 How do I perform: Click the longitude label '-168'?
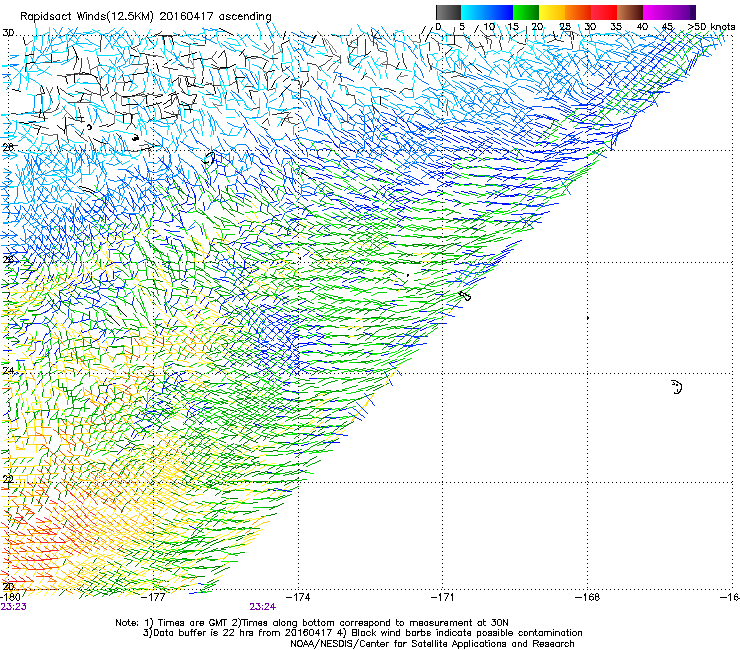pos(588,597)
